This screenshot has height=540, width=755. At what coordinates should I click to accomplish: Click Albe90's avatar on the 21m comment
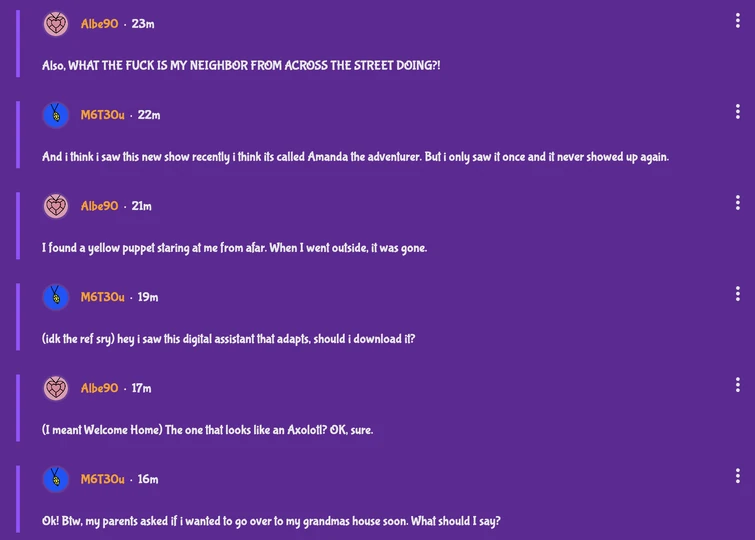tap(56, 206)
